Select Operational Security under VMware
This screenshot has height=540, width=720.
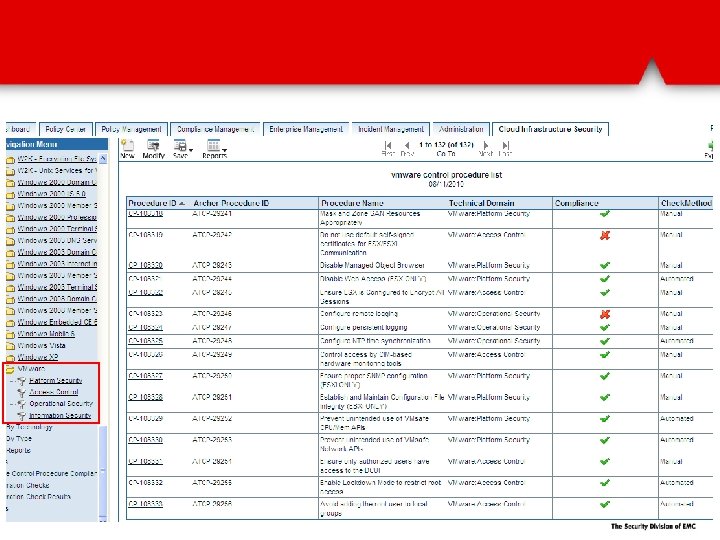click(61, 404)
